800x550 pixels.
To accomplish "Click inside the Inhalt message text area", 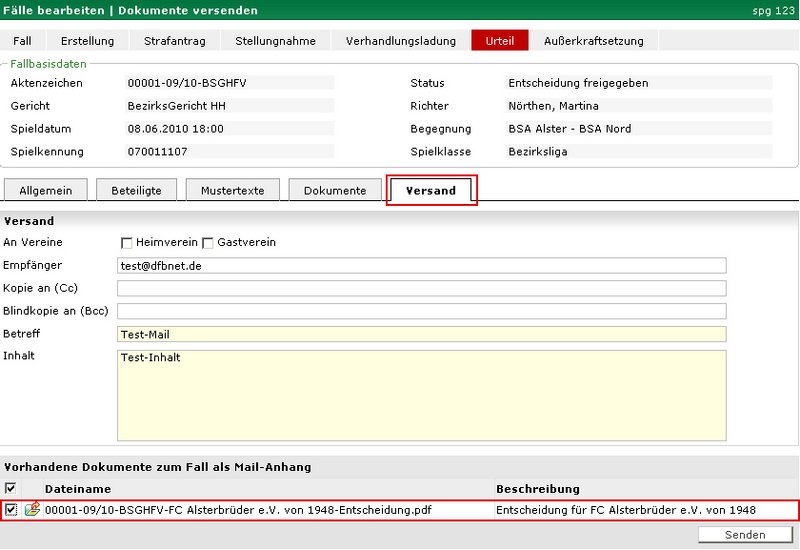I will coord(421,395).
